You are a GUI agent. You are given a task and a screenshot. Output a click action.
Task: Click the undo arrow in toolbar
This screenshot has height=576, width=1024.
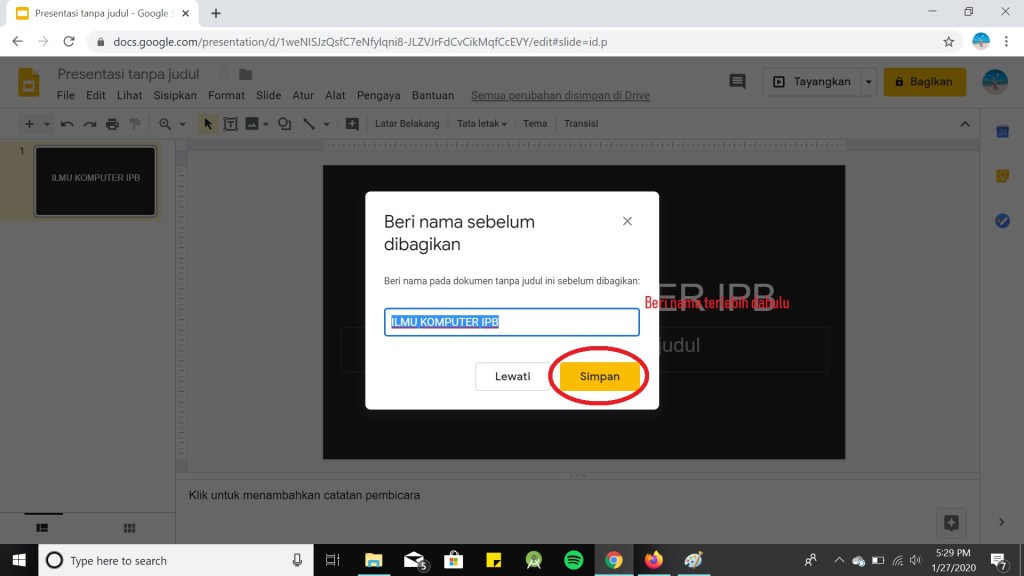coord(67,124)
